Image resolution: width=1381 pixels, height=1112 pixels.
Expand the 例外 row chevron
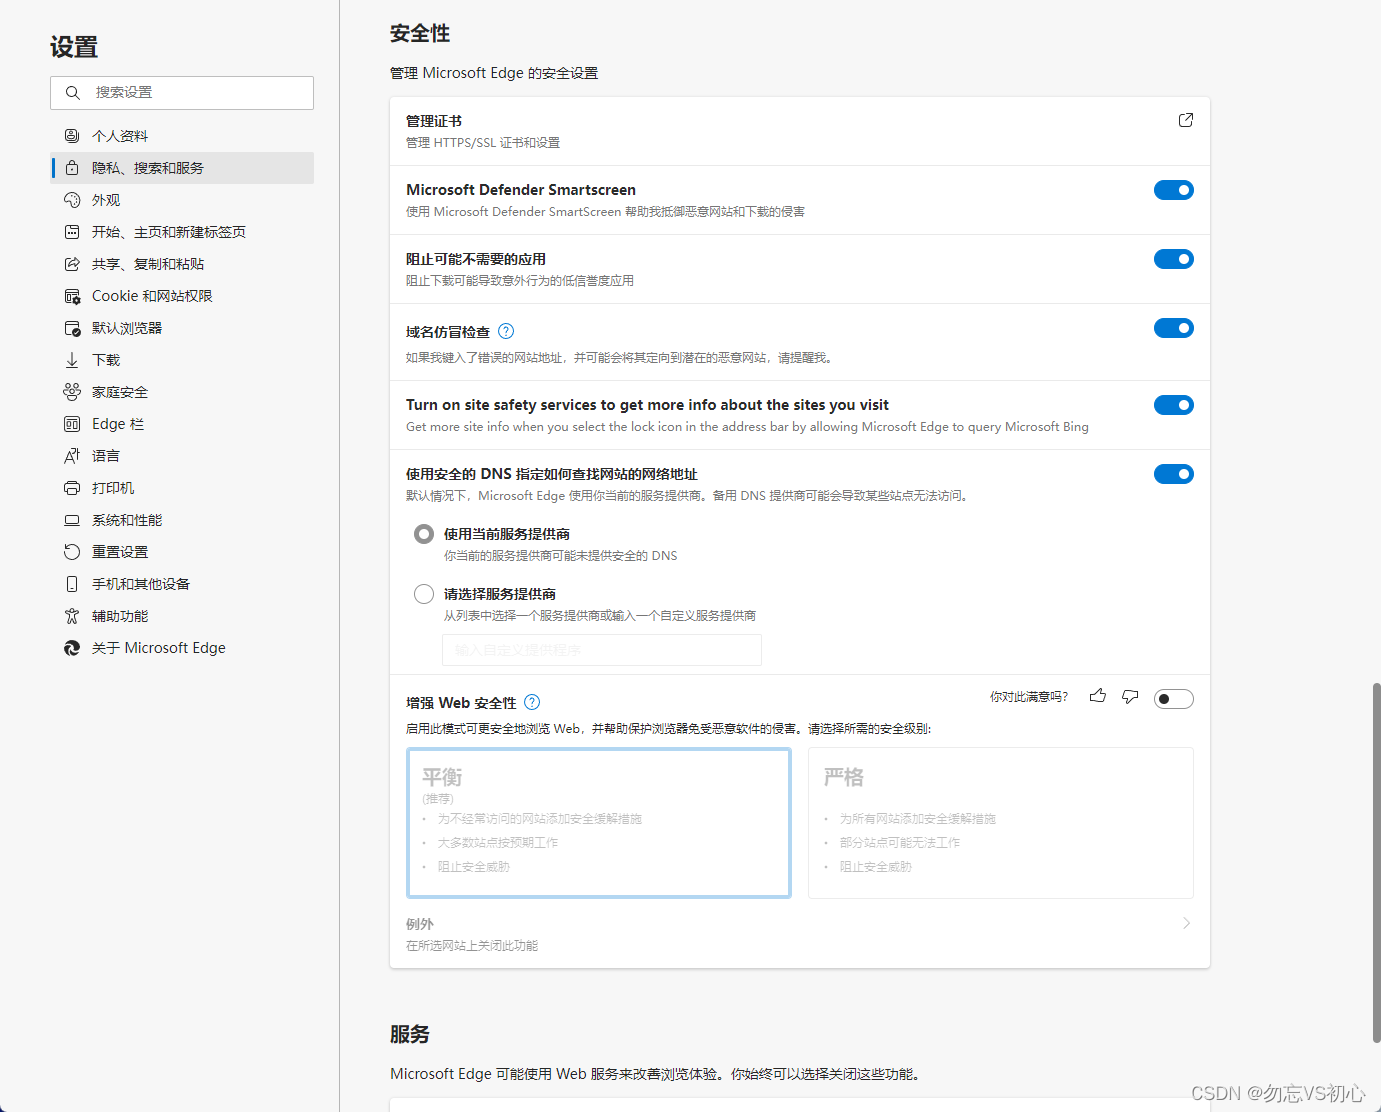click(x=1186, y=923)
